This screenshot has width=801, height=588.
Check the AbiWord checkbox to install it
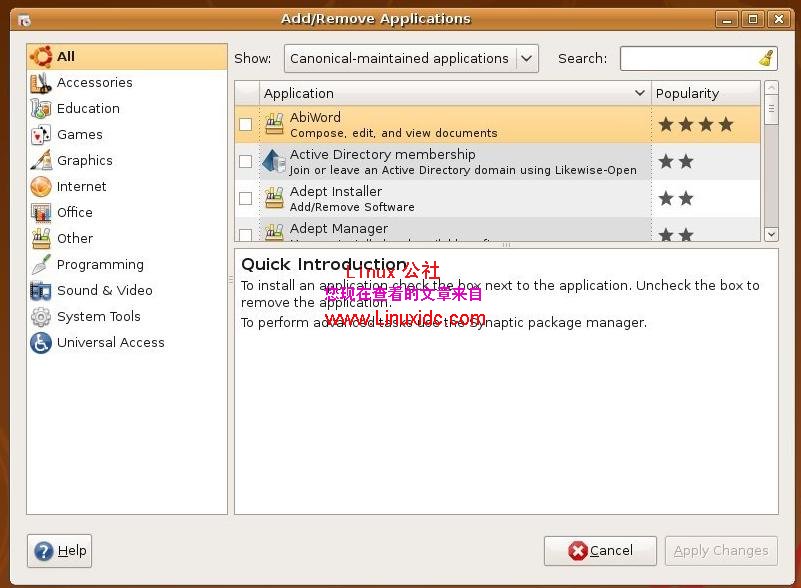pos(245,124)
